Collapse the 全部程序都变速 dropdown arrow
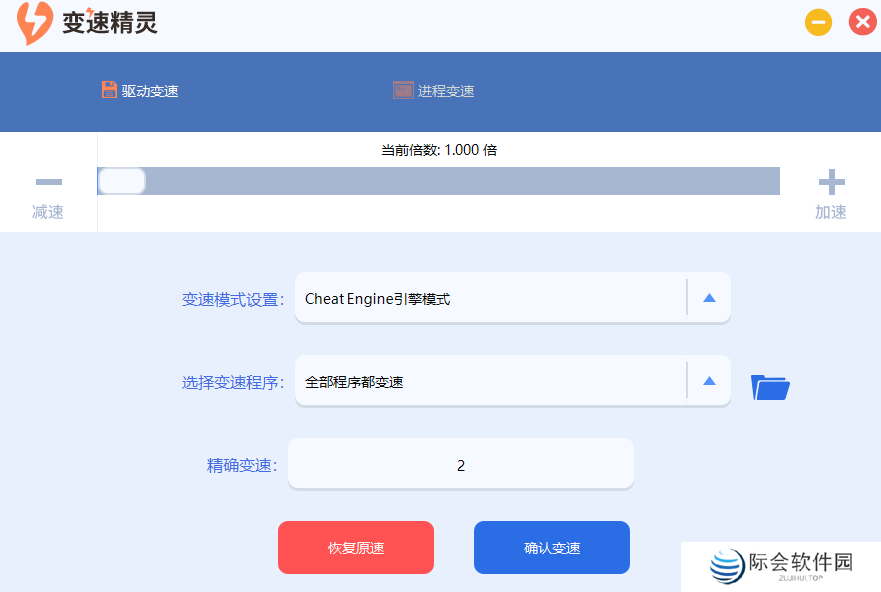Image resolution: width=881 pixels, height=592 pixels. [712, 381]
